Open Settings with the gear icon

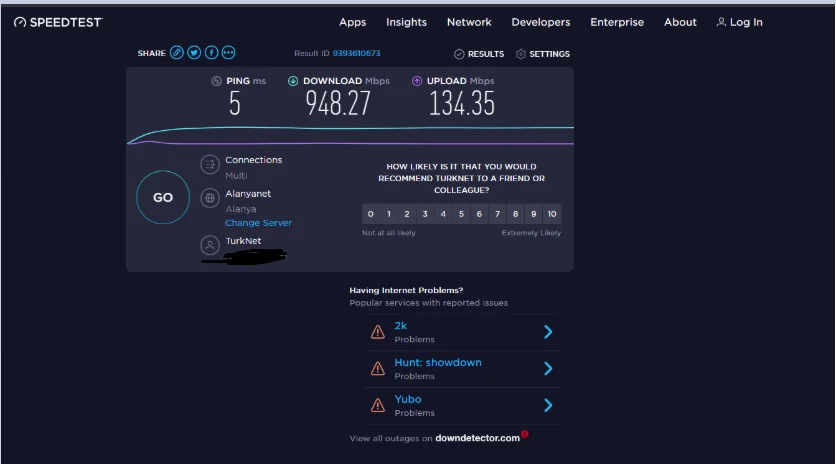pyautogui.click(x=521, y=54)
